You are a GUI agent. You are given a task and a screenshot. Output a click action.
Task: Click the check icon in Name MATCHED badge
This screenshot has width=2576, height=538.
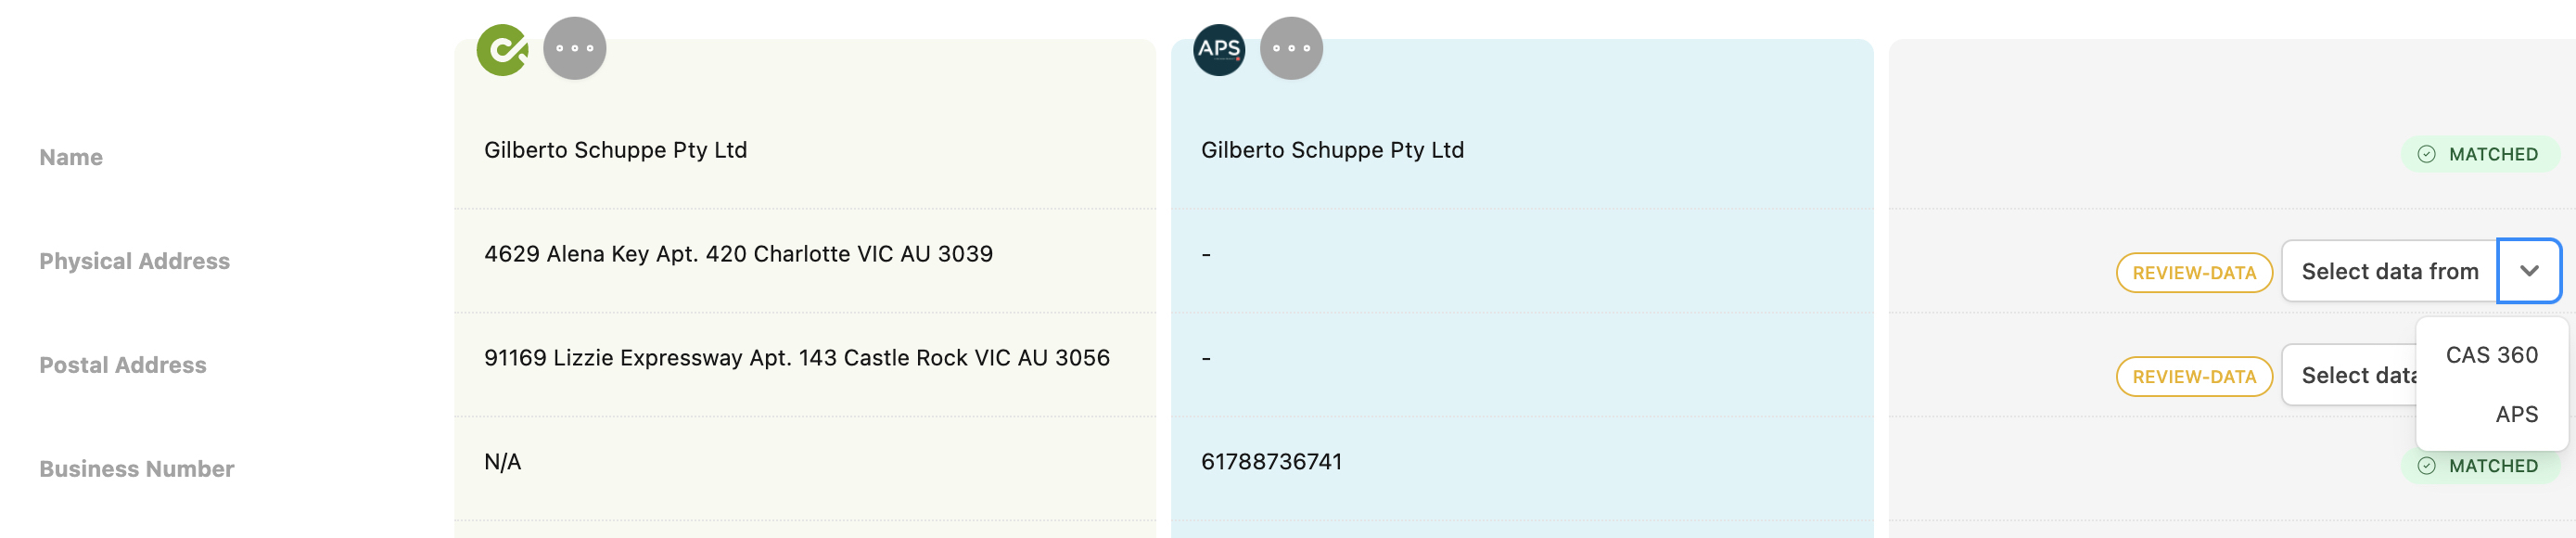coord(2426,154)
